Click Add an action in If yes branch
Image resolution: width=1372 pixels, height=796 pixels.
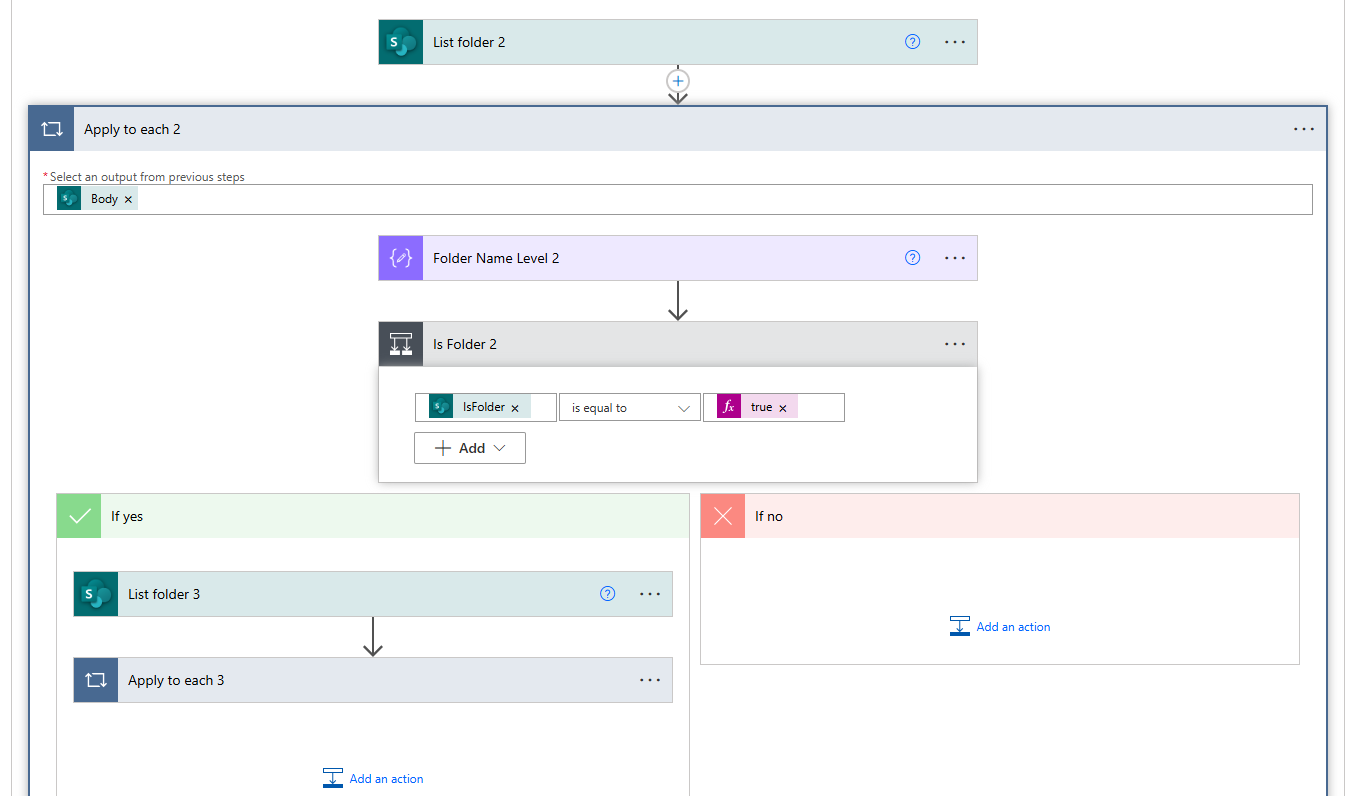pyautogui.click(x=373, y=779)
